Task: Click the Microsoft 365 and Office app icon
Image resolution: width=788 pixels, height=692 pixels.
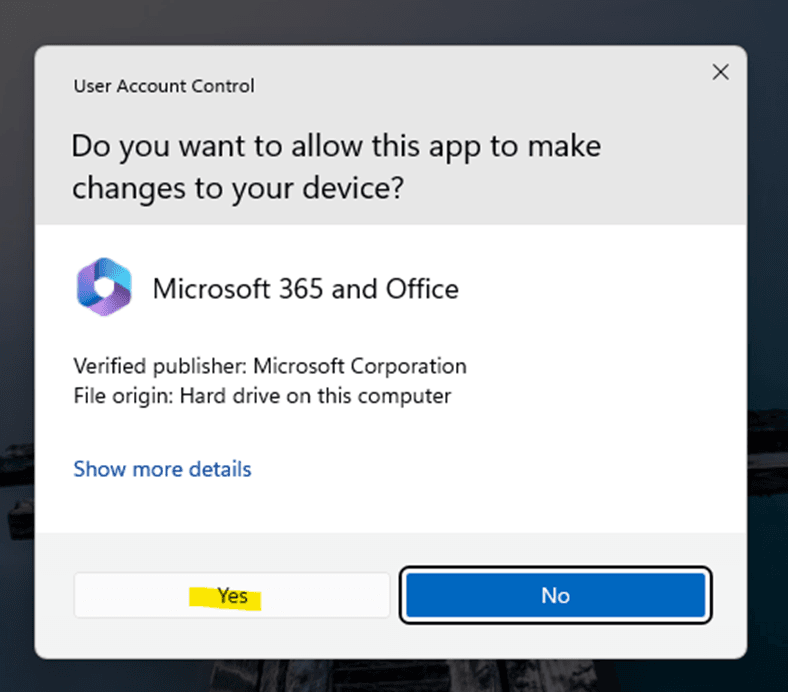Action: [104, 289]
